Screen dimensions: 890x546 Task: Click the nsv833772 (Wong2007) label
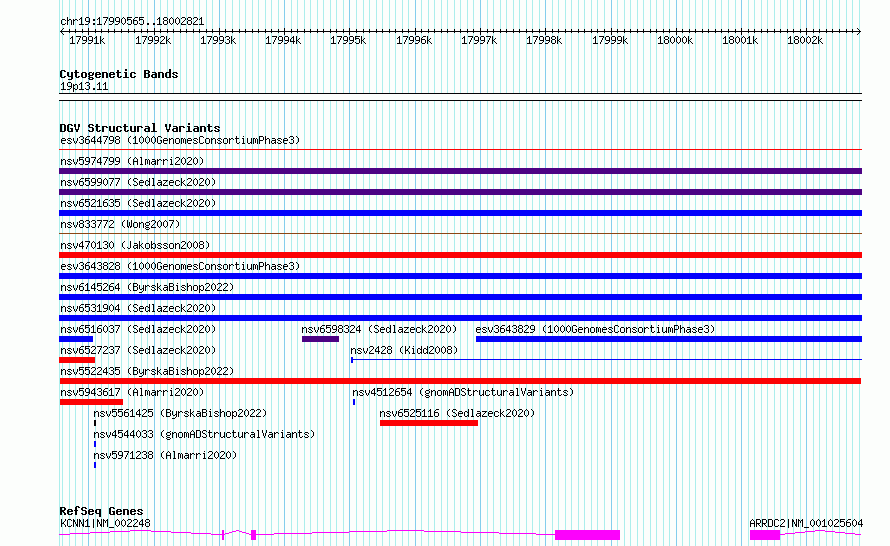coord(120,224)
